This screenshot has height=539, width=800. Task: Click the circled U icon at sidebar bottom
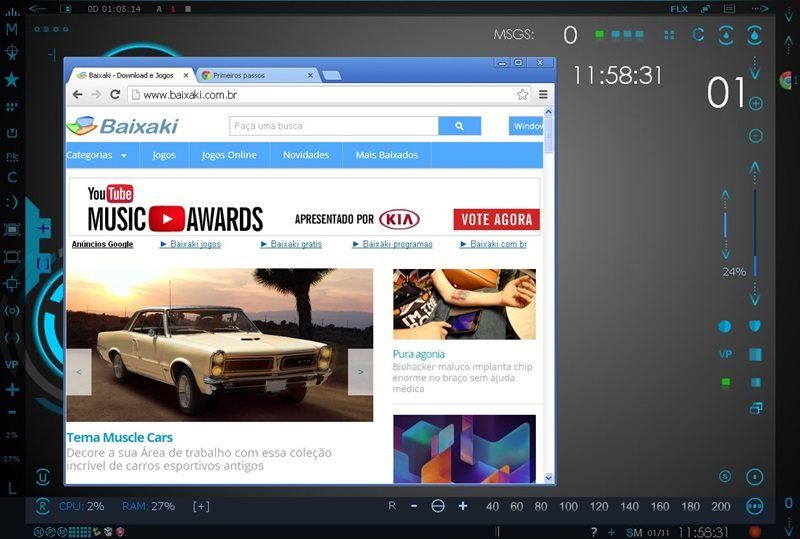point(42,477)
